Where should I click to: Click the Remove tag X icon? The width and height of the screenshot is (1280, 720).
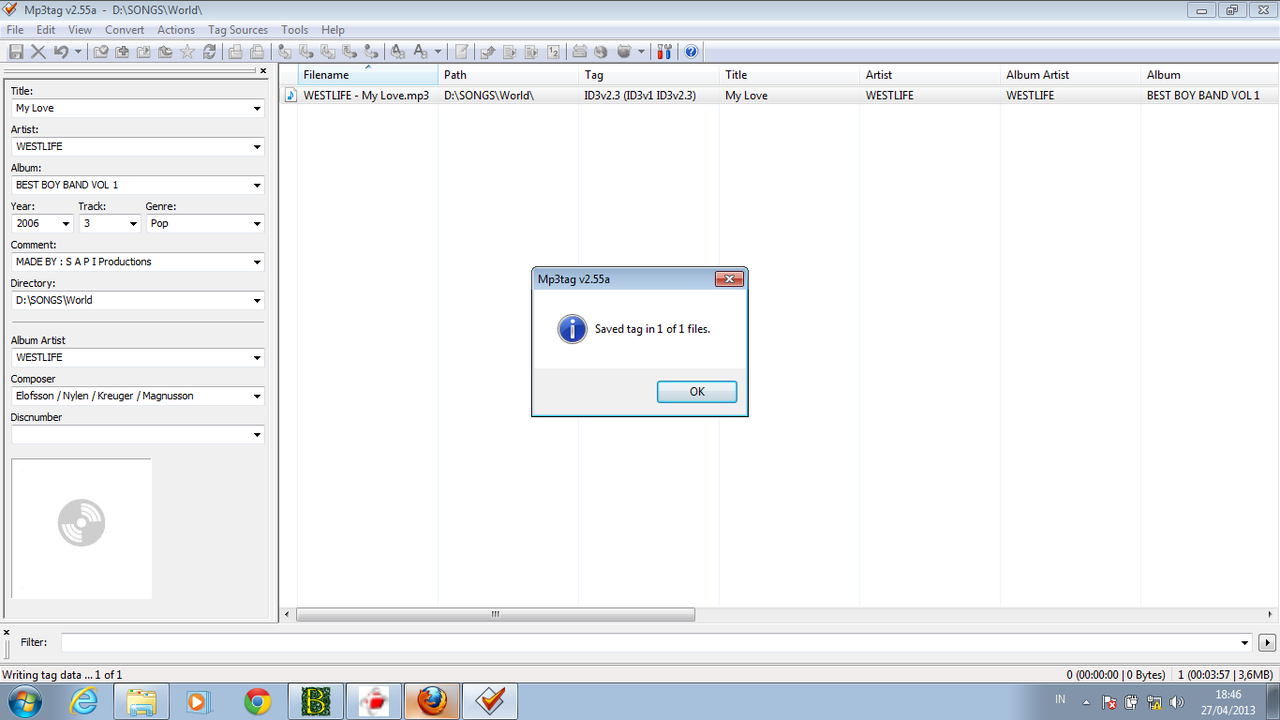pos(37,51)
